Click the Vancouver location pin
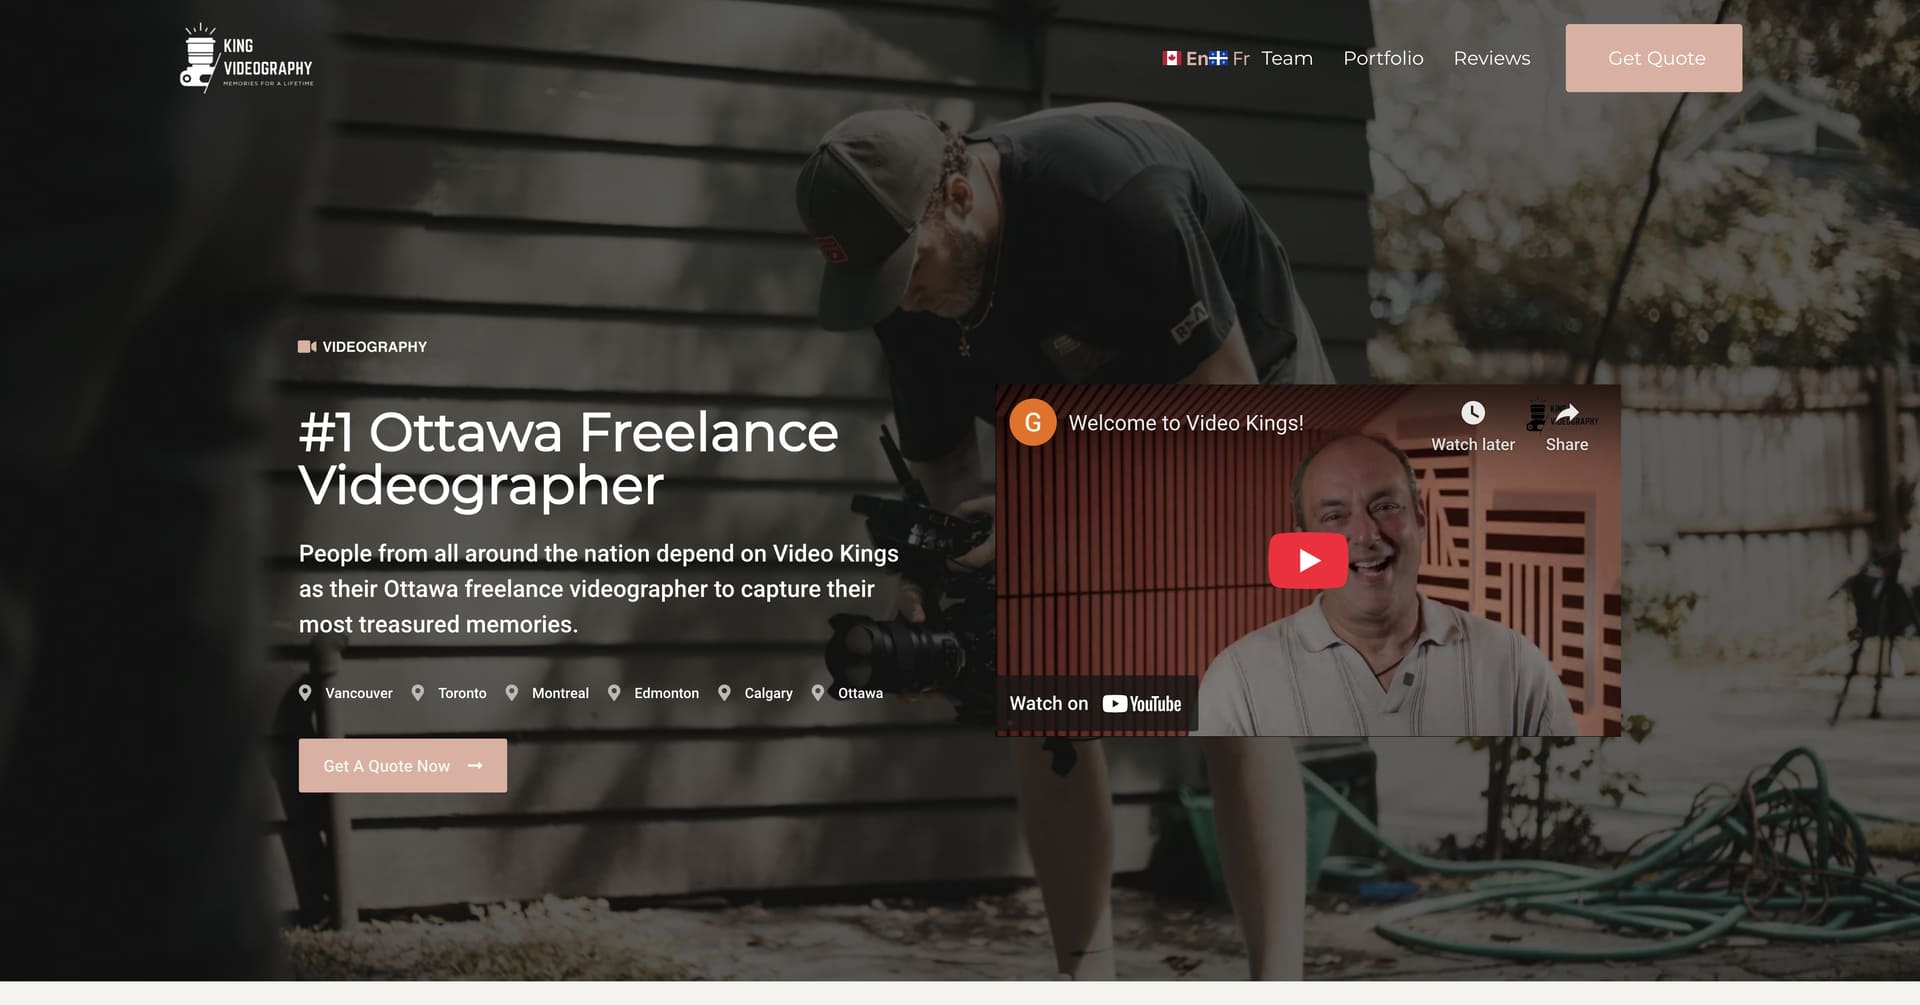Viewport: 1920px width, 1005px height. tap(305, 693)
